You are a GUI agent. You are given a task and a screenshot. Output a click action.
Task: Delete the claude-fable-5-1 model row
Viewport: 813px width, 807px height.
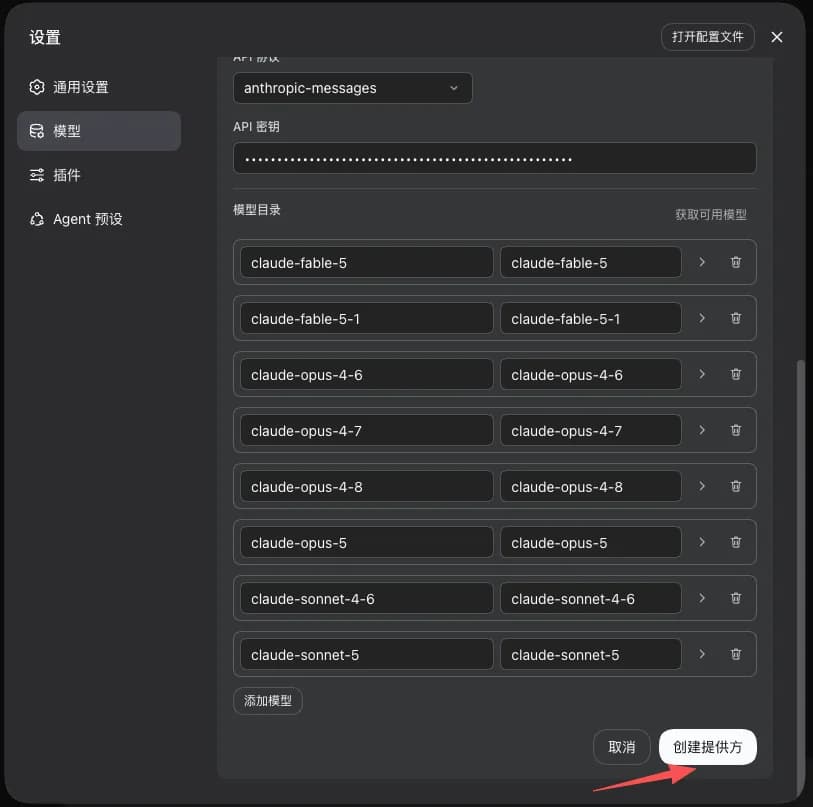click(735, 318)
